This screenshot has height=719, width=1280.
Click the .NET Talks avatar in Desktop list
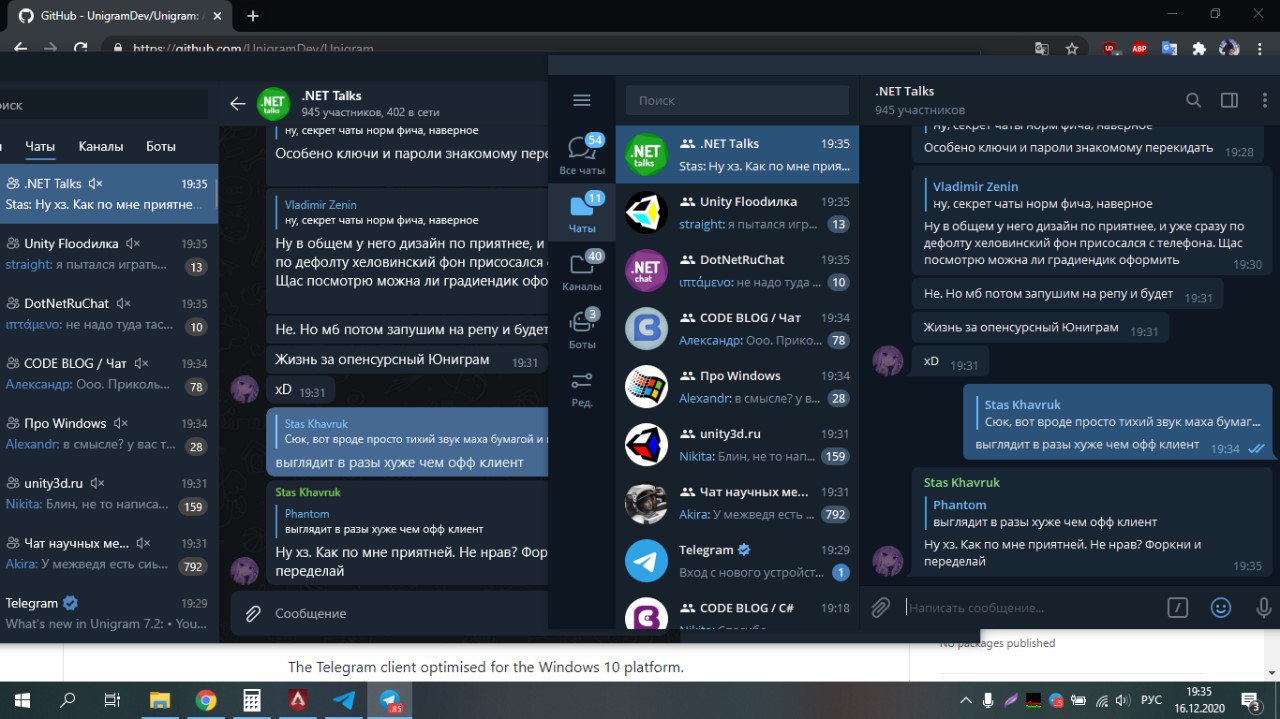click(x=646, y=154)
